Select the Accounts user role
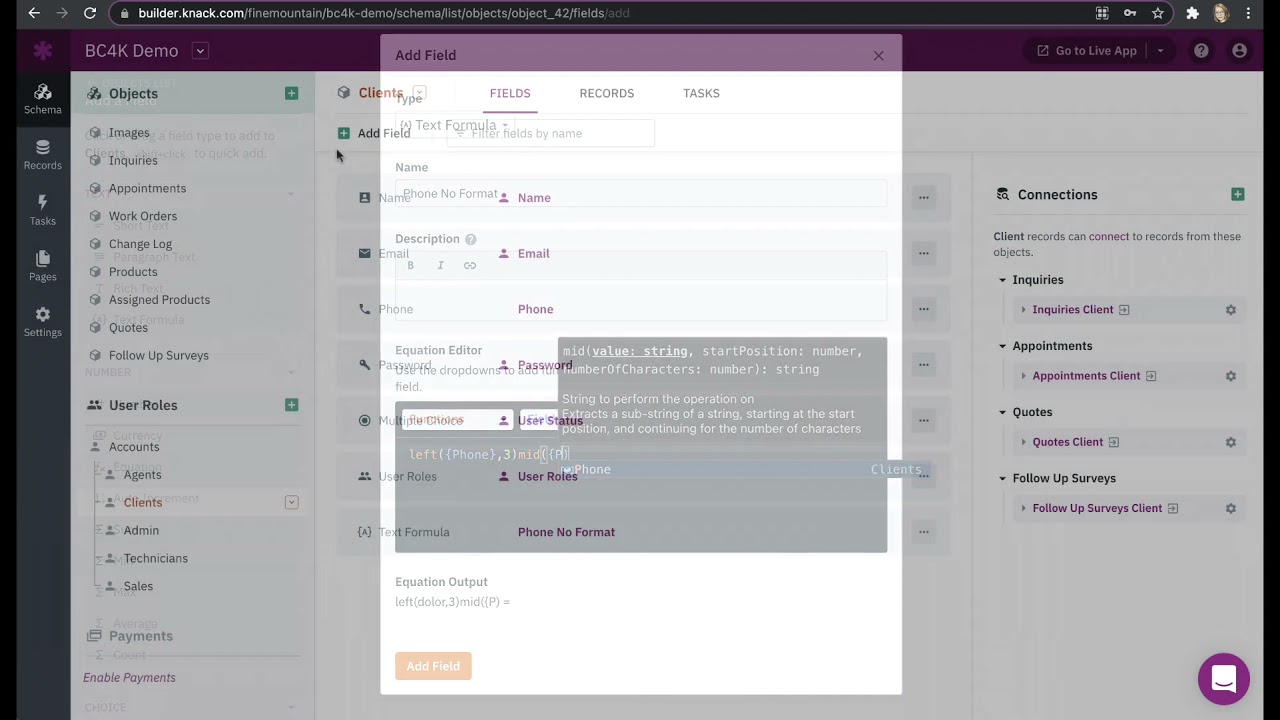This screenshot has width=1280, height=720. (x=134, y=447)
